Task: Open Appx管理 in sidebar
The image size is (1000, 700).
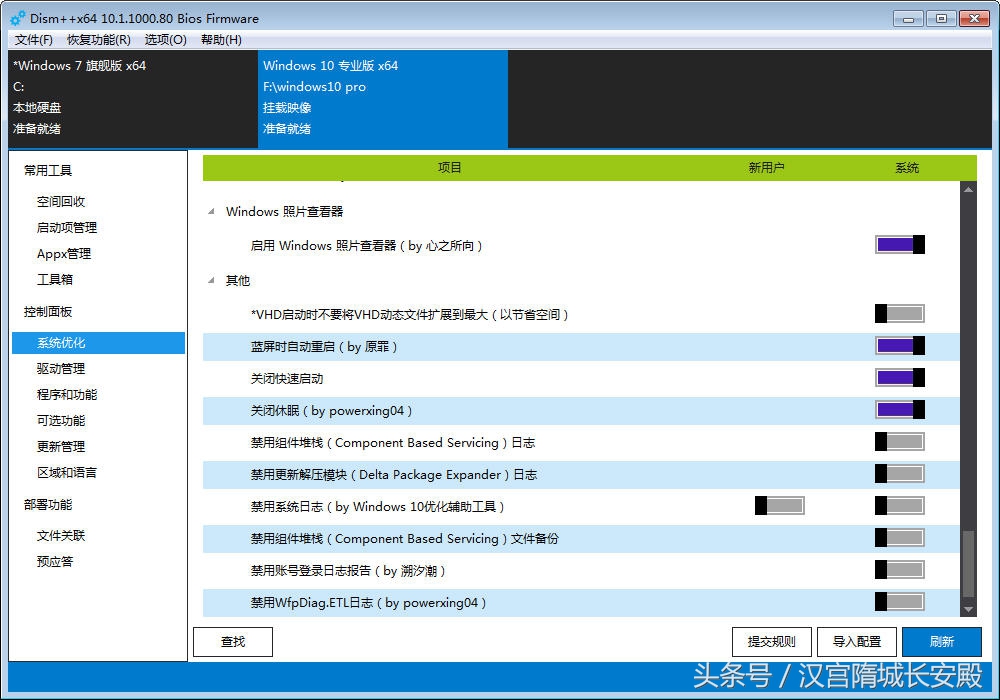Action: [x=64, y=254]
